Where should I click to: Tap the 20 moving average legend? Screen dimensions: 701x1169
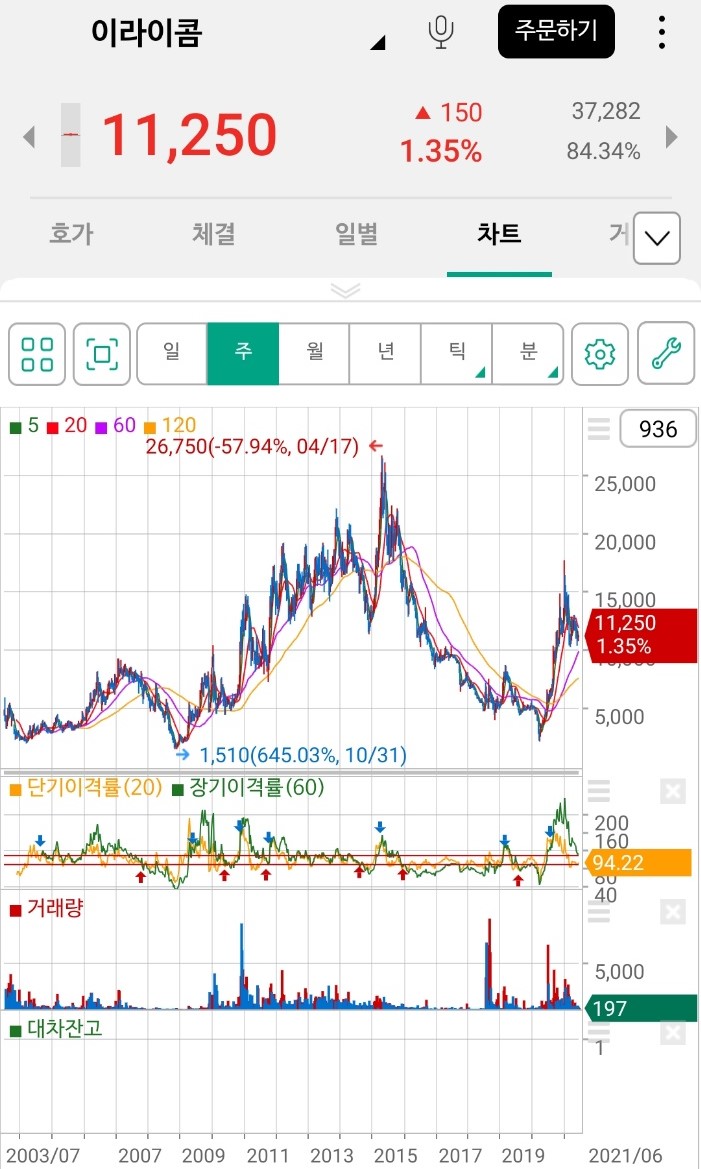67,426
